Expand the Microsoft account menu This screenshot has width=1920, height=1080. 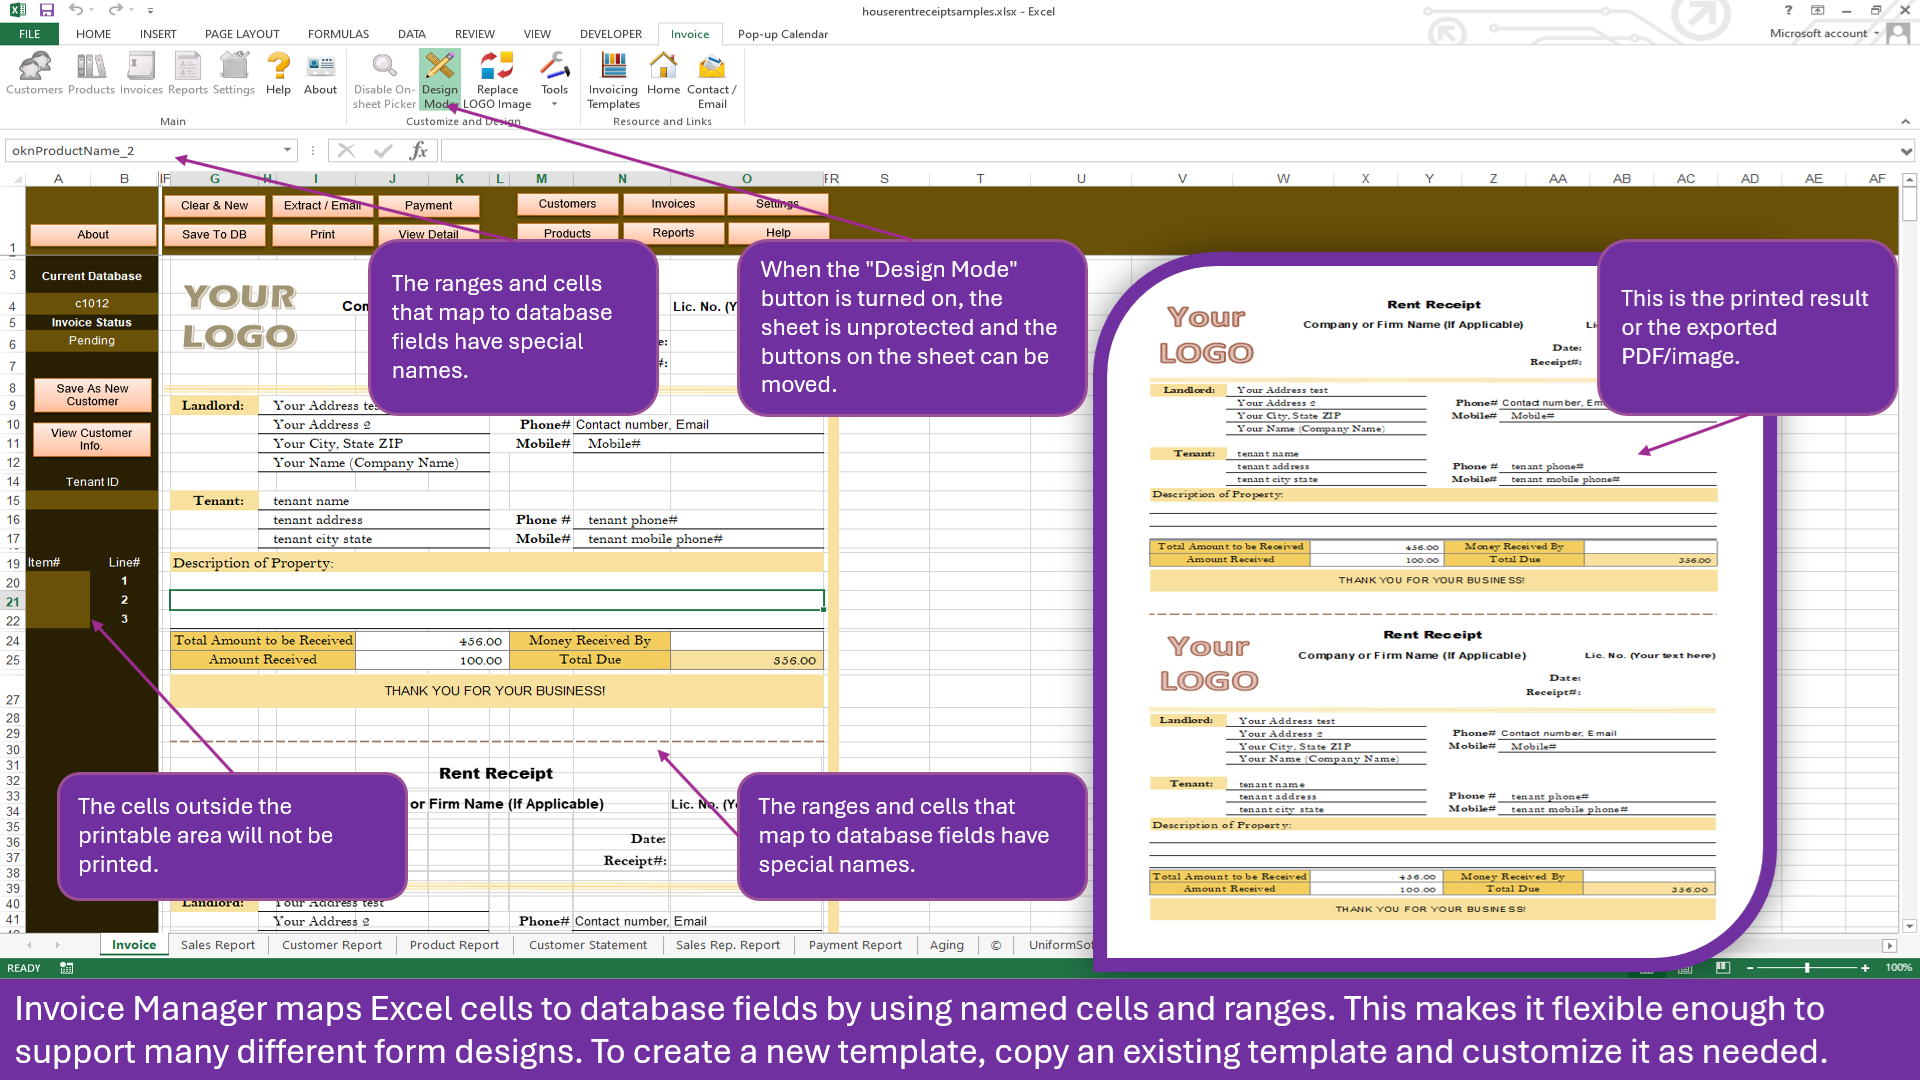pos(1824,33)
